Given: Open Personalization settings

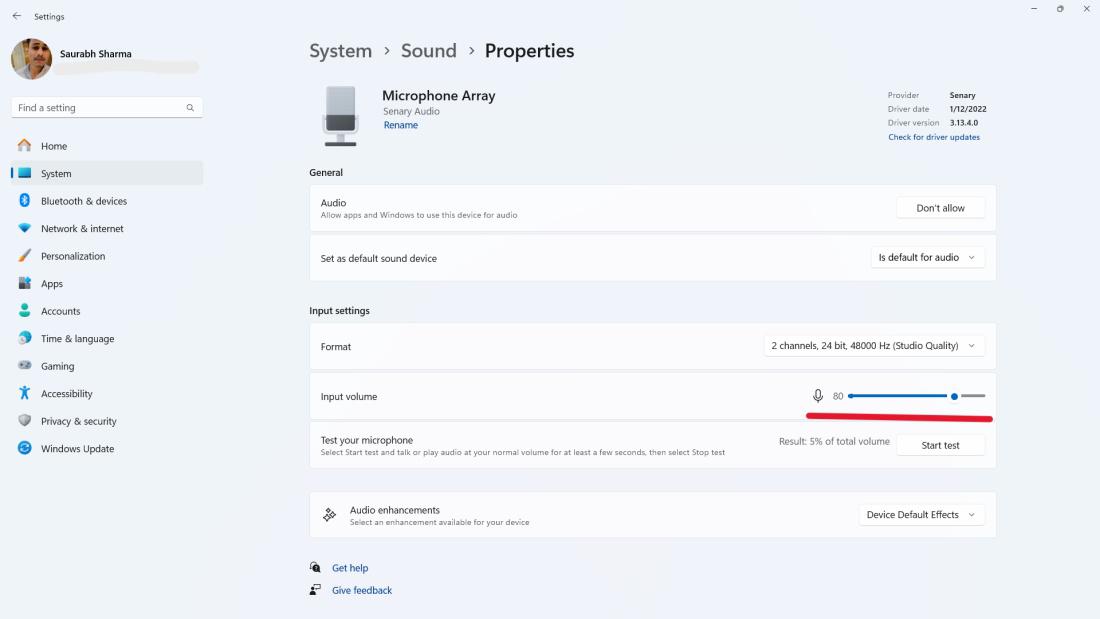Looking at the screenshot, I should pos(73,256).
